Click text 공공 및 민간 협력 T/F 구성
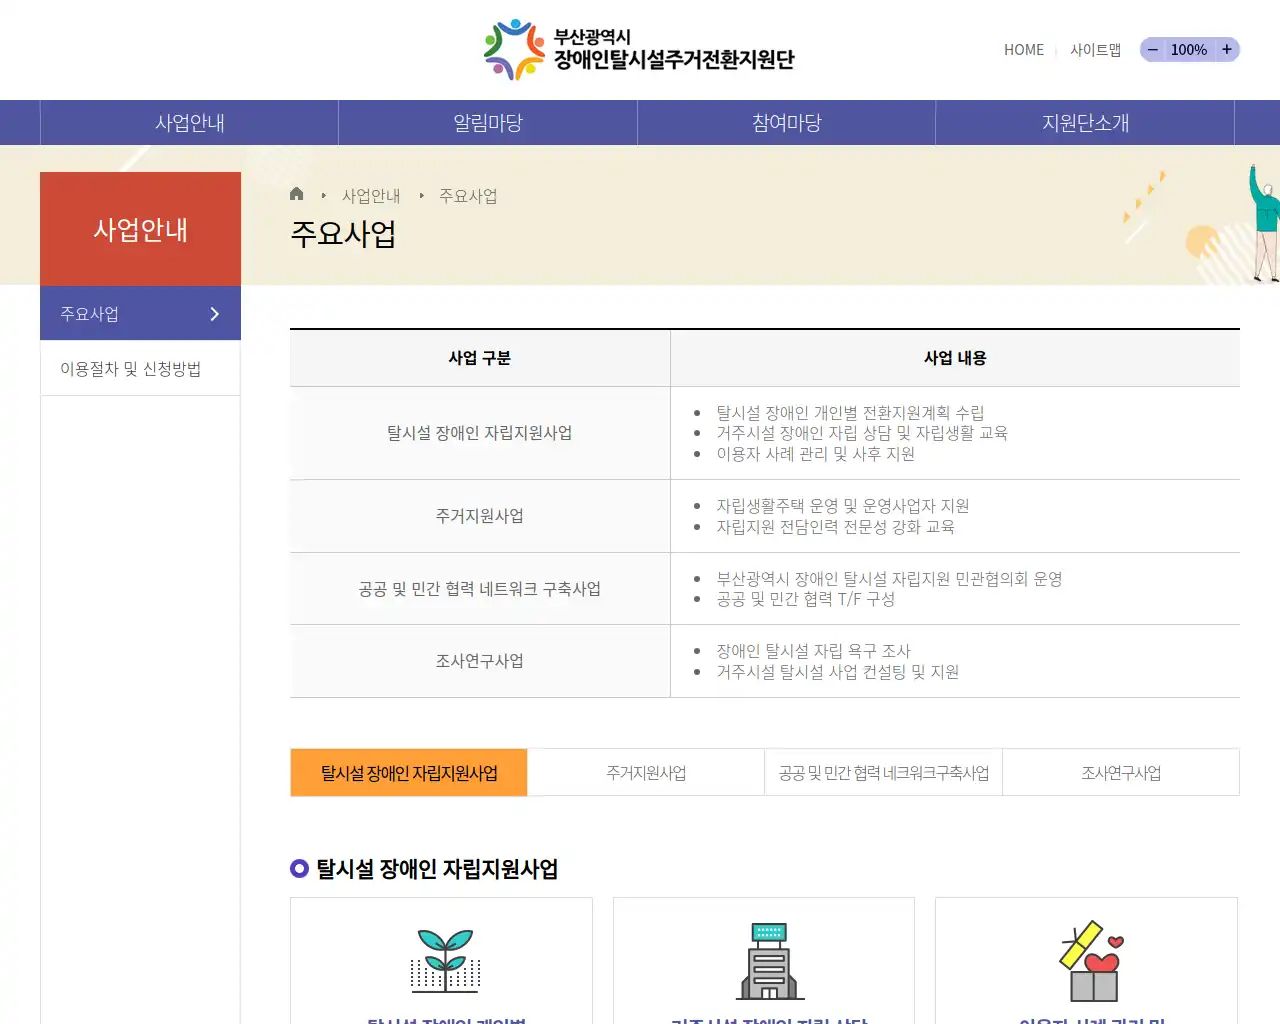 tap(805, 599)
